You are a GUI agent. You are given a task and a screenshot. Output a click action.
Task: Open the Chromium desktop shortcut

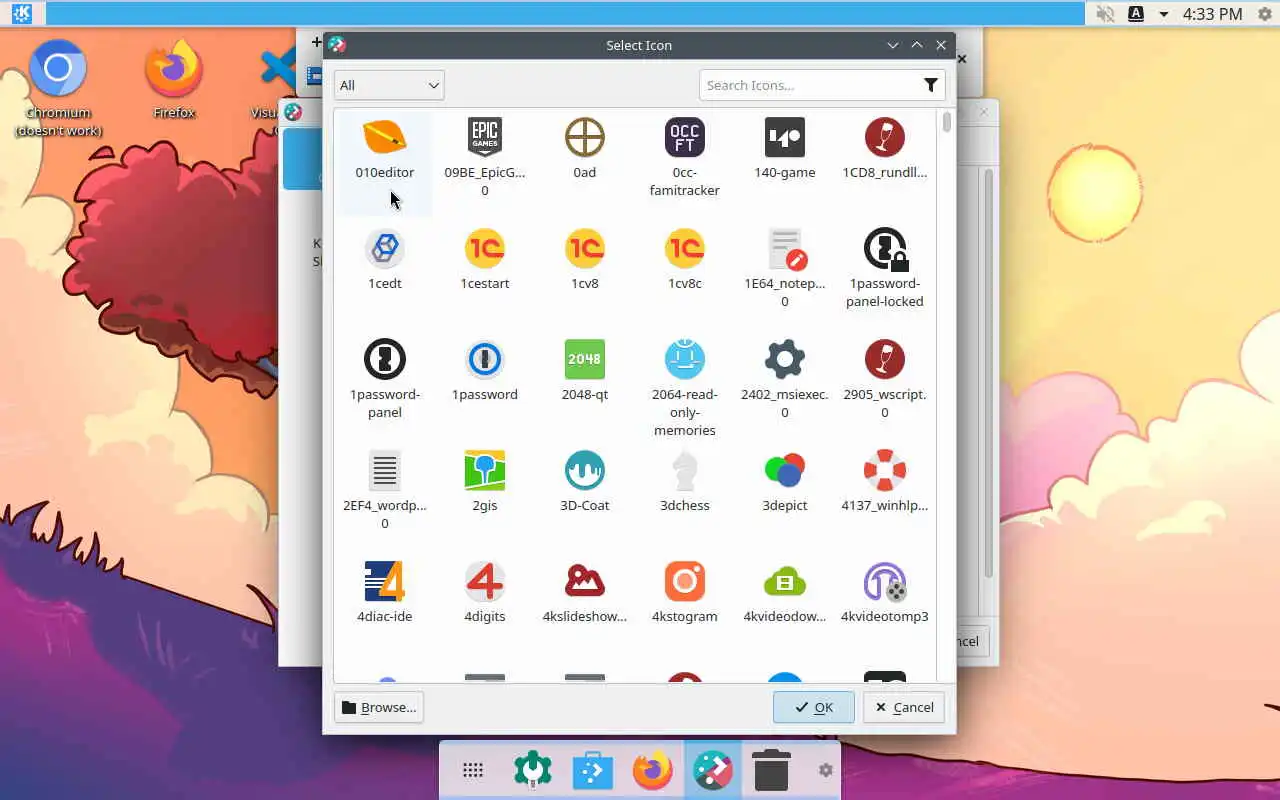(x=58, y=90)
